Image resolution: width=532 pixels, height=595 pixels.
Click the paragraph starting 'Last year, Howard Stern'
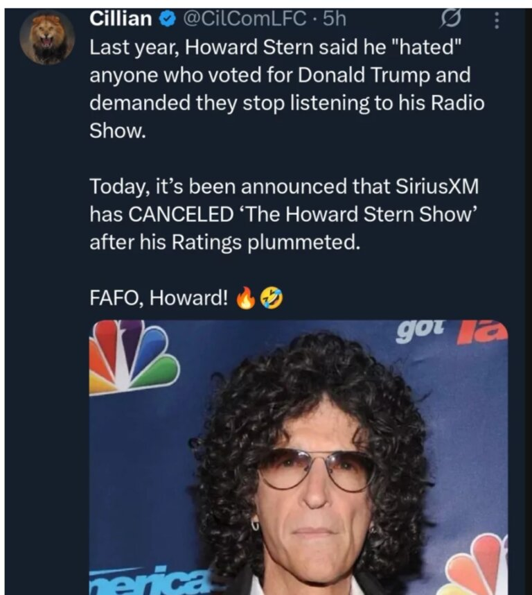(287, 89)
